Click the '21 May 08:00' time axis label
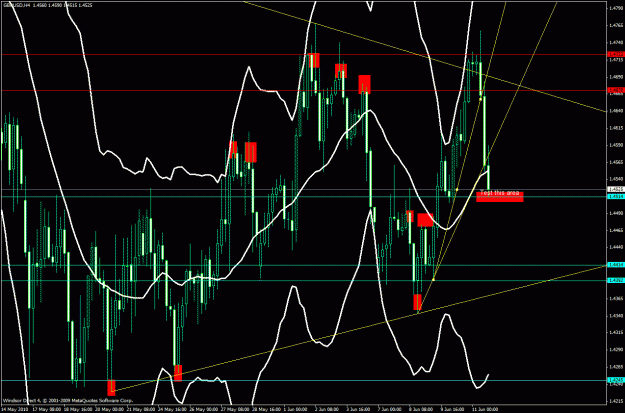This screenshot has height=413, width=625. coord(141,409)
